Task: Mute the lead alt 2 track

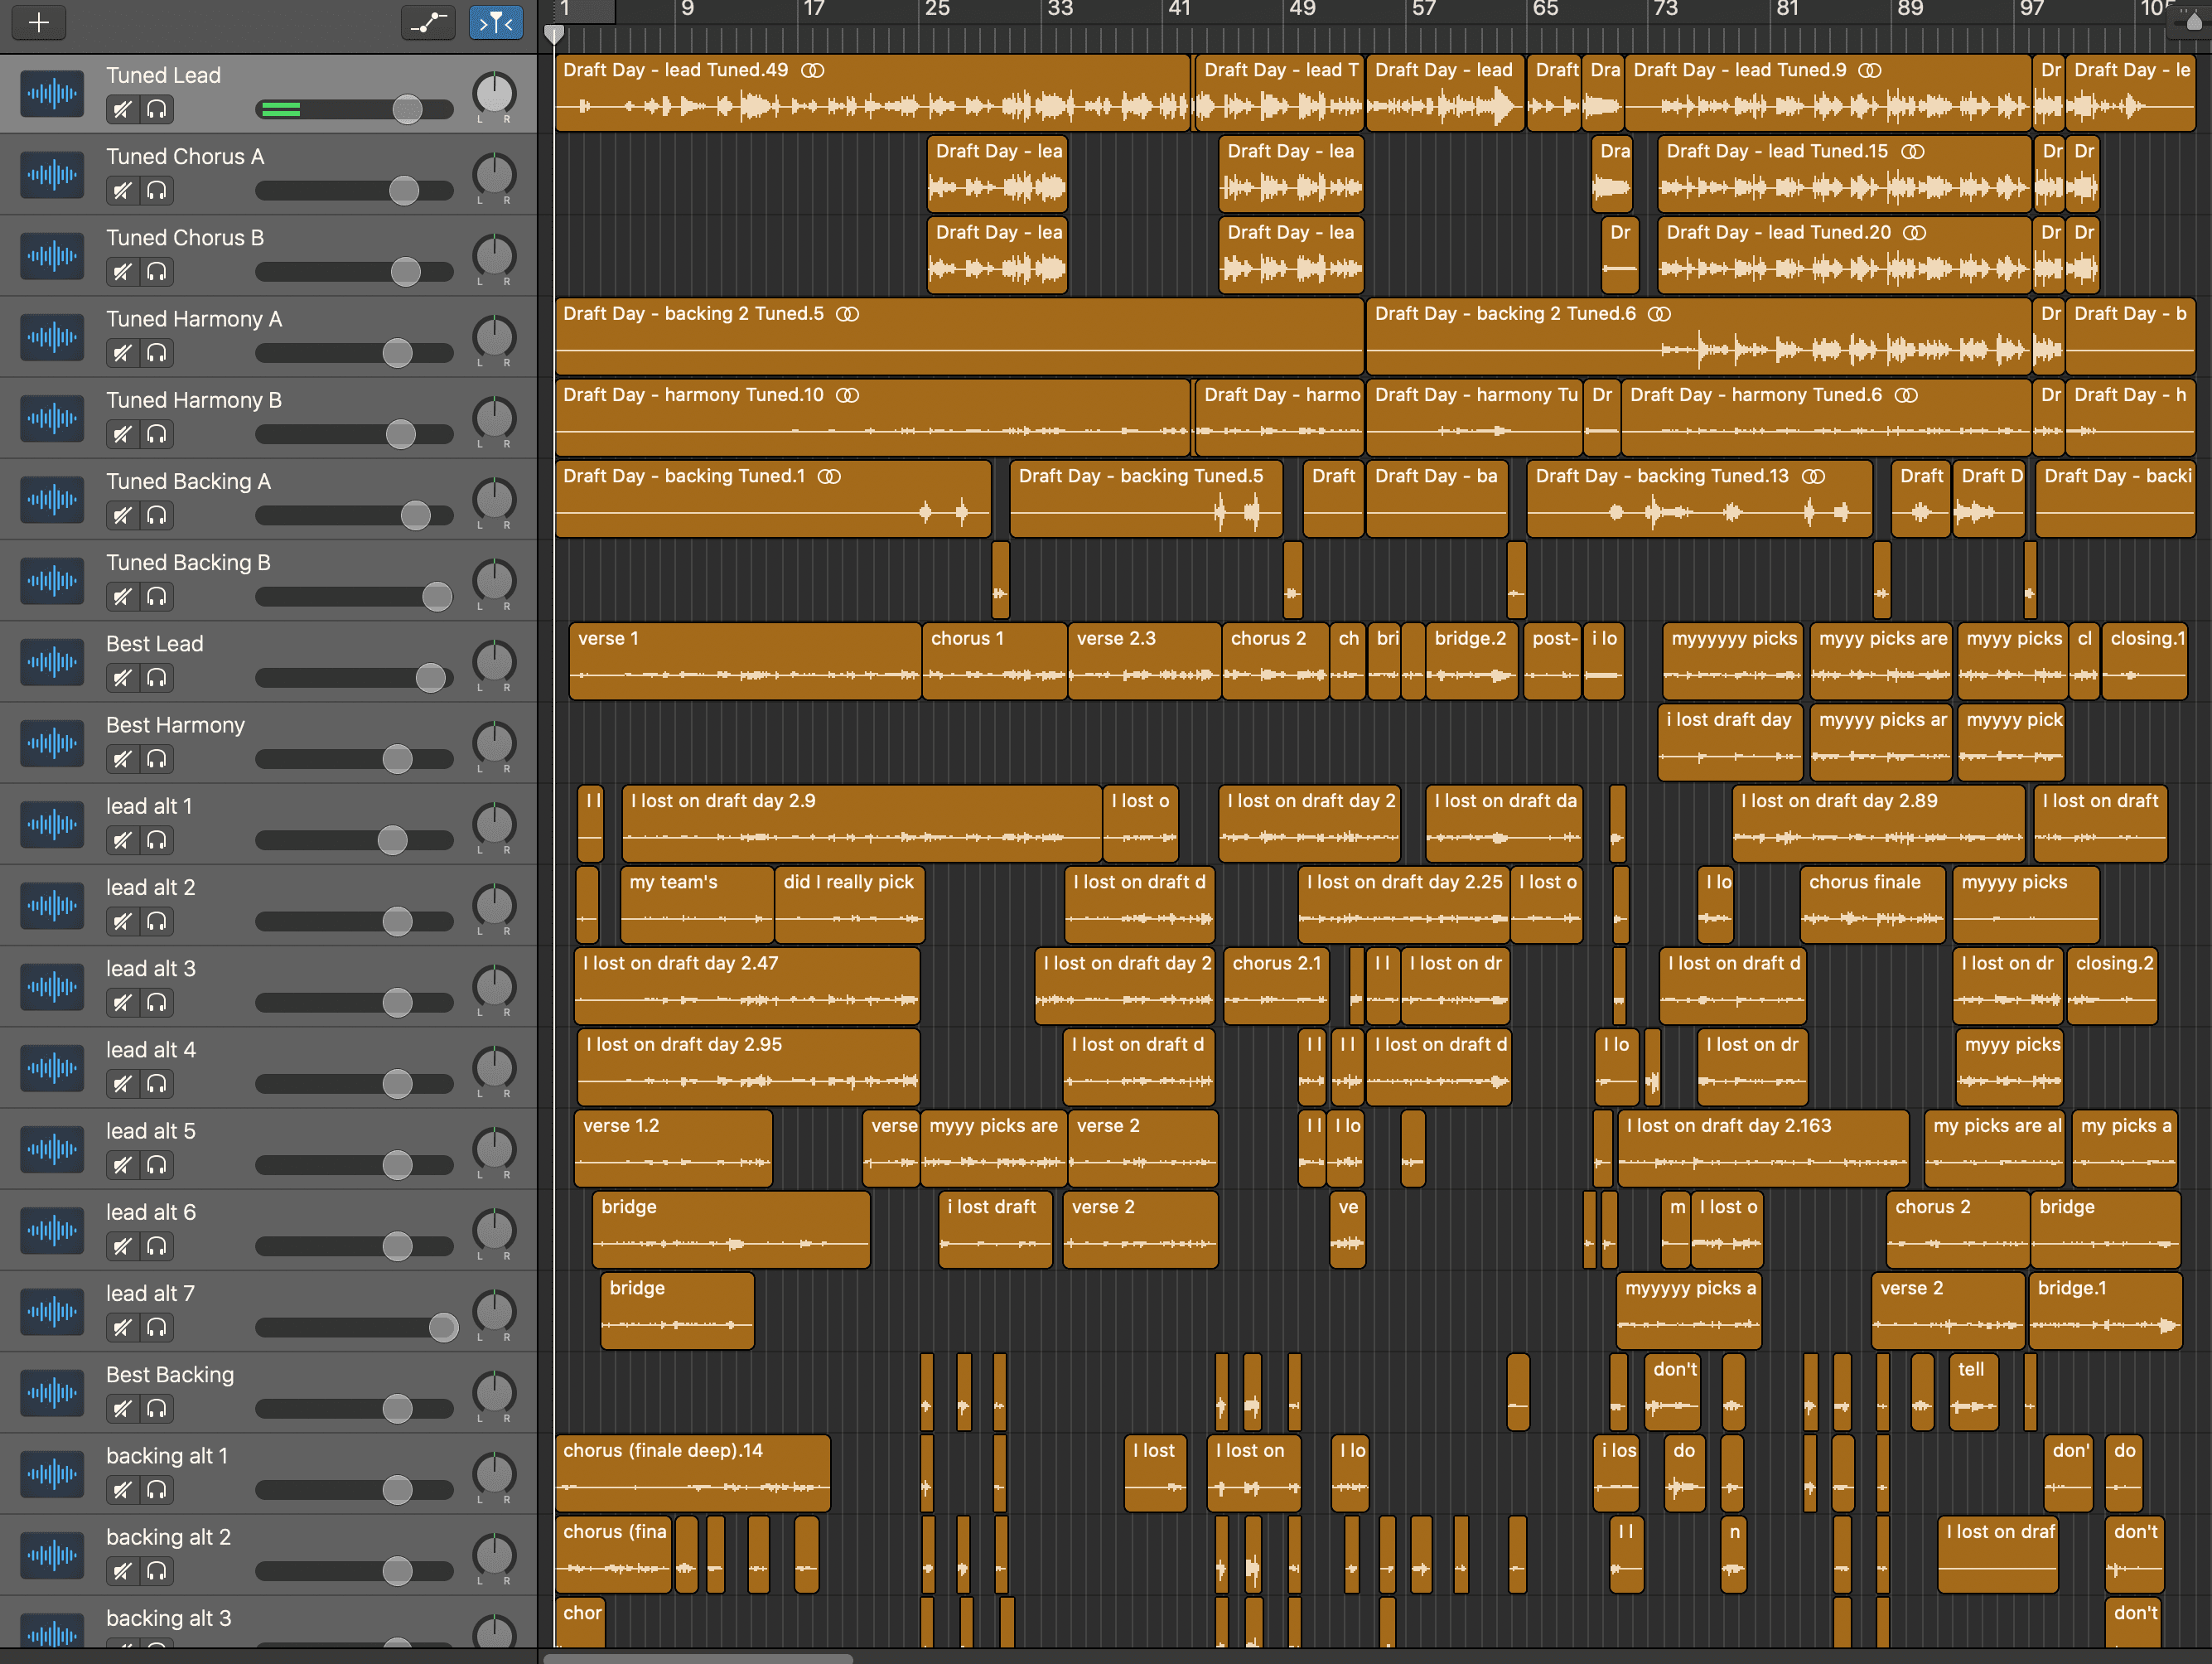Action: 122,921
